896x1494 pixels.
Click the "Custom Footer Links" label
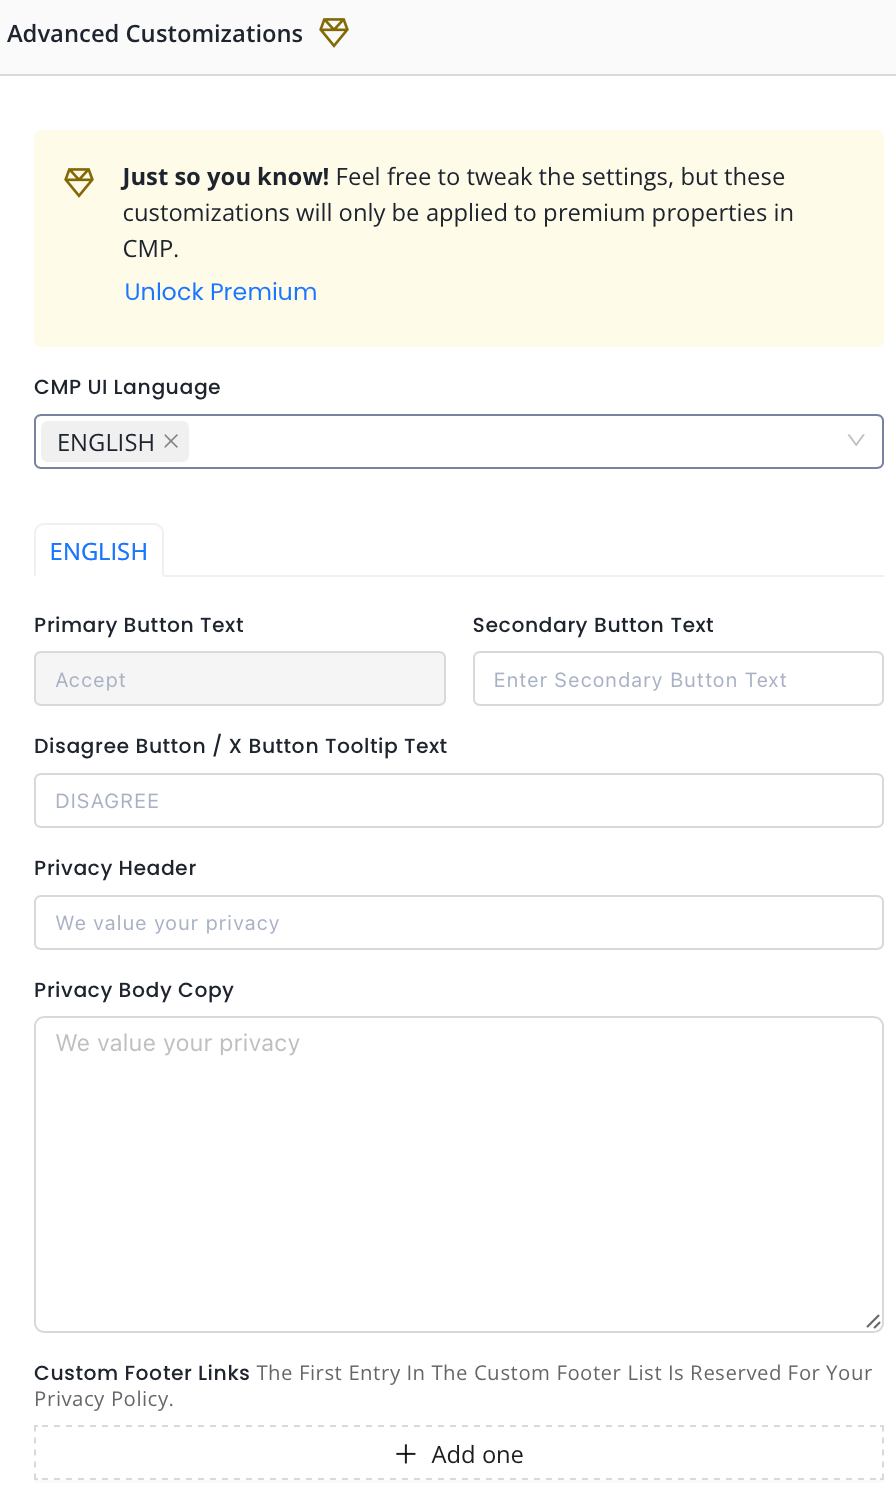[x=142, y=1373]
